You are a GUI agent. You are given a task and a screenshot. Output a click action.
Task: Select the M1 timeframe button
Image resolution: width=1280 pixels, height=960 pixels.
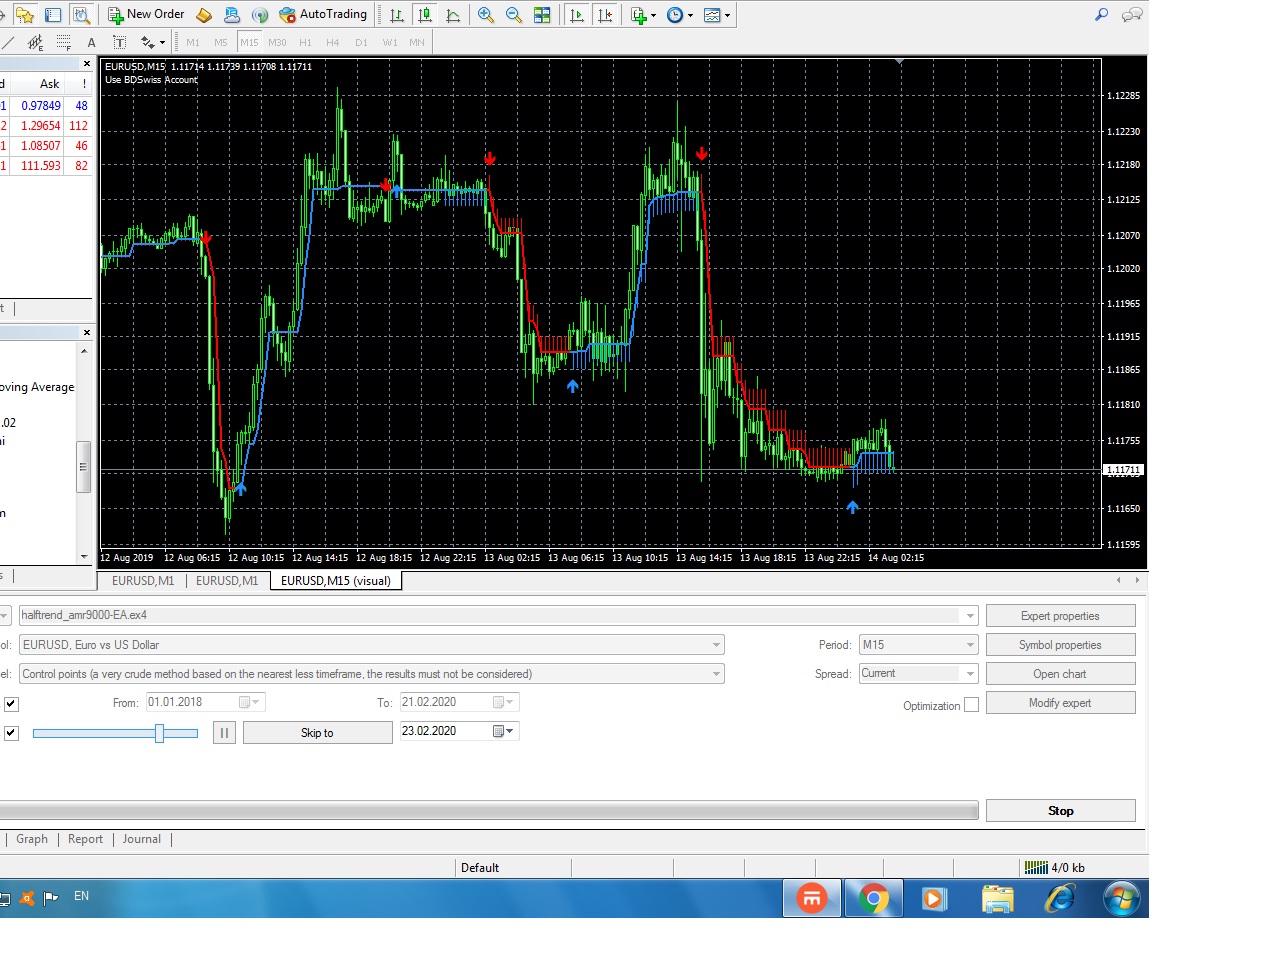[x=193, y=42]
